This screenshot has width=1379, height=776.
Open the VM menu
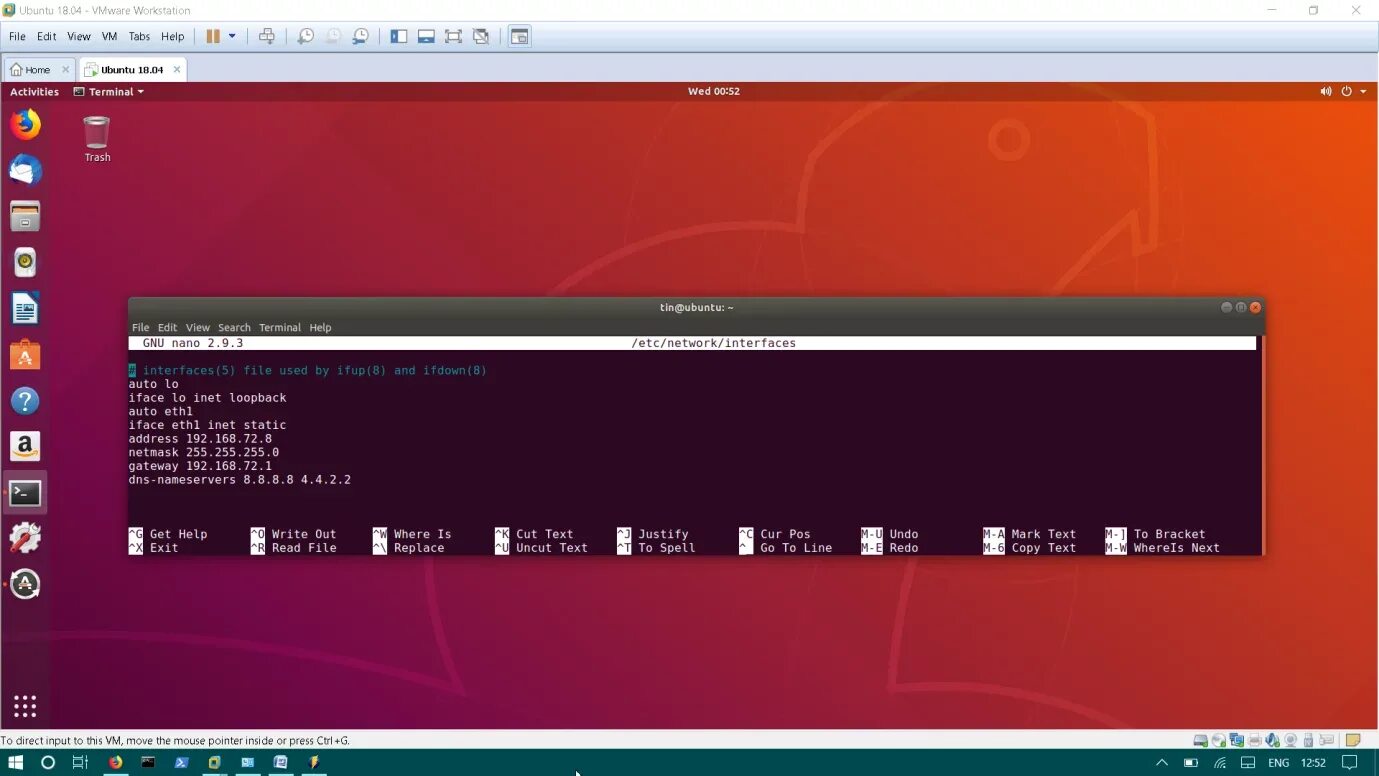tap(110, 36)
